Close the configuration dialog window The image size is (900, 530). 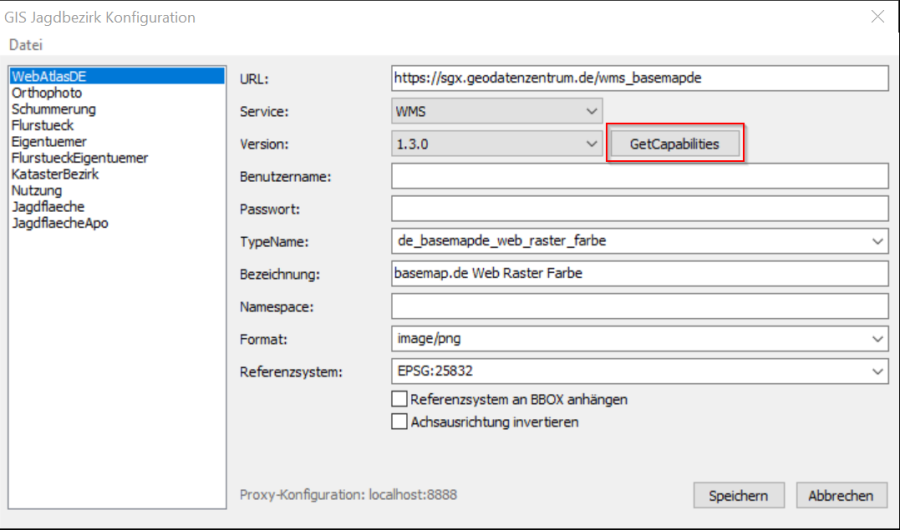(877, 17)
